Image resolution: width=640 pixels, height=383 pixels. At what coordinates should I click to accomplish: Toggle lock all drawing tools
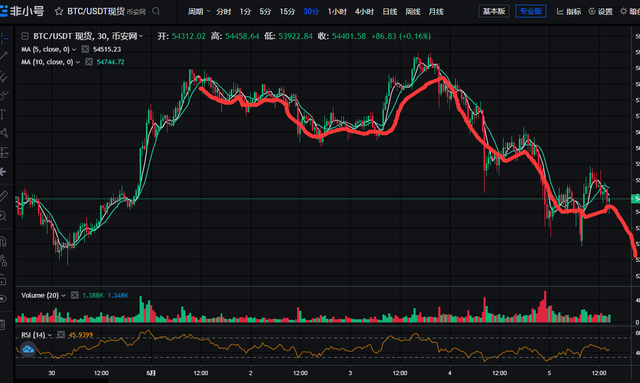3,280
